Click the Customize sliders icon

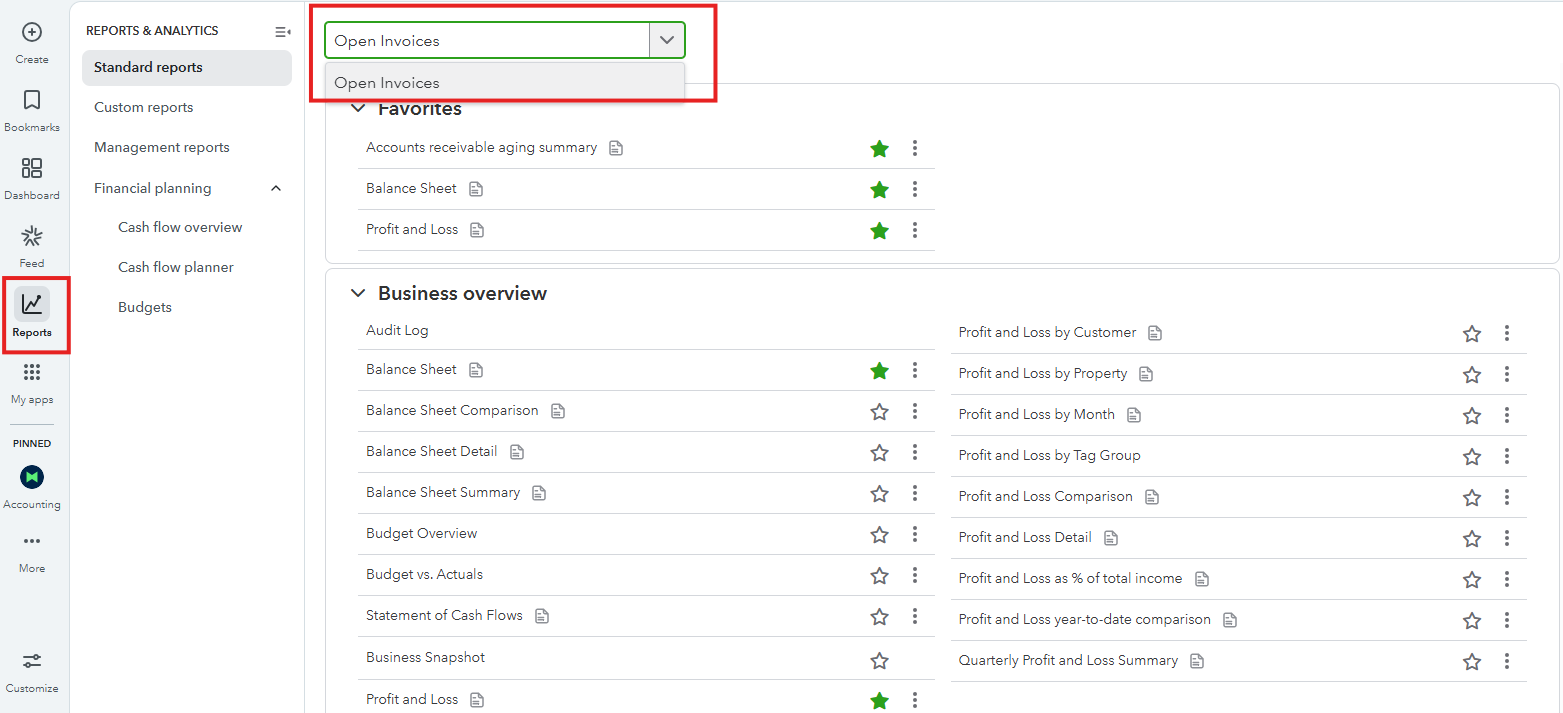point(32,662)
